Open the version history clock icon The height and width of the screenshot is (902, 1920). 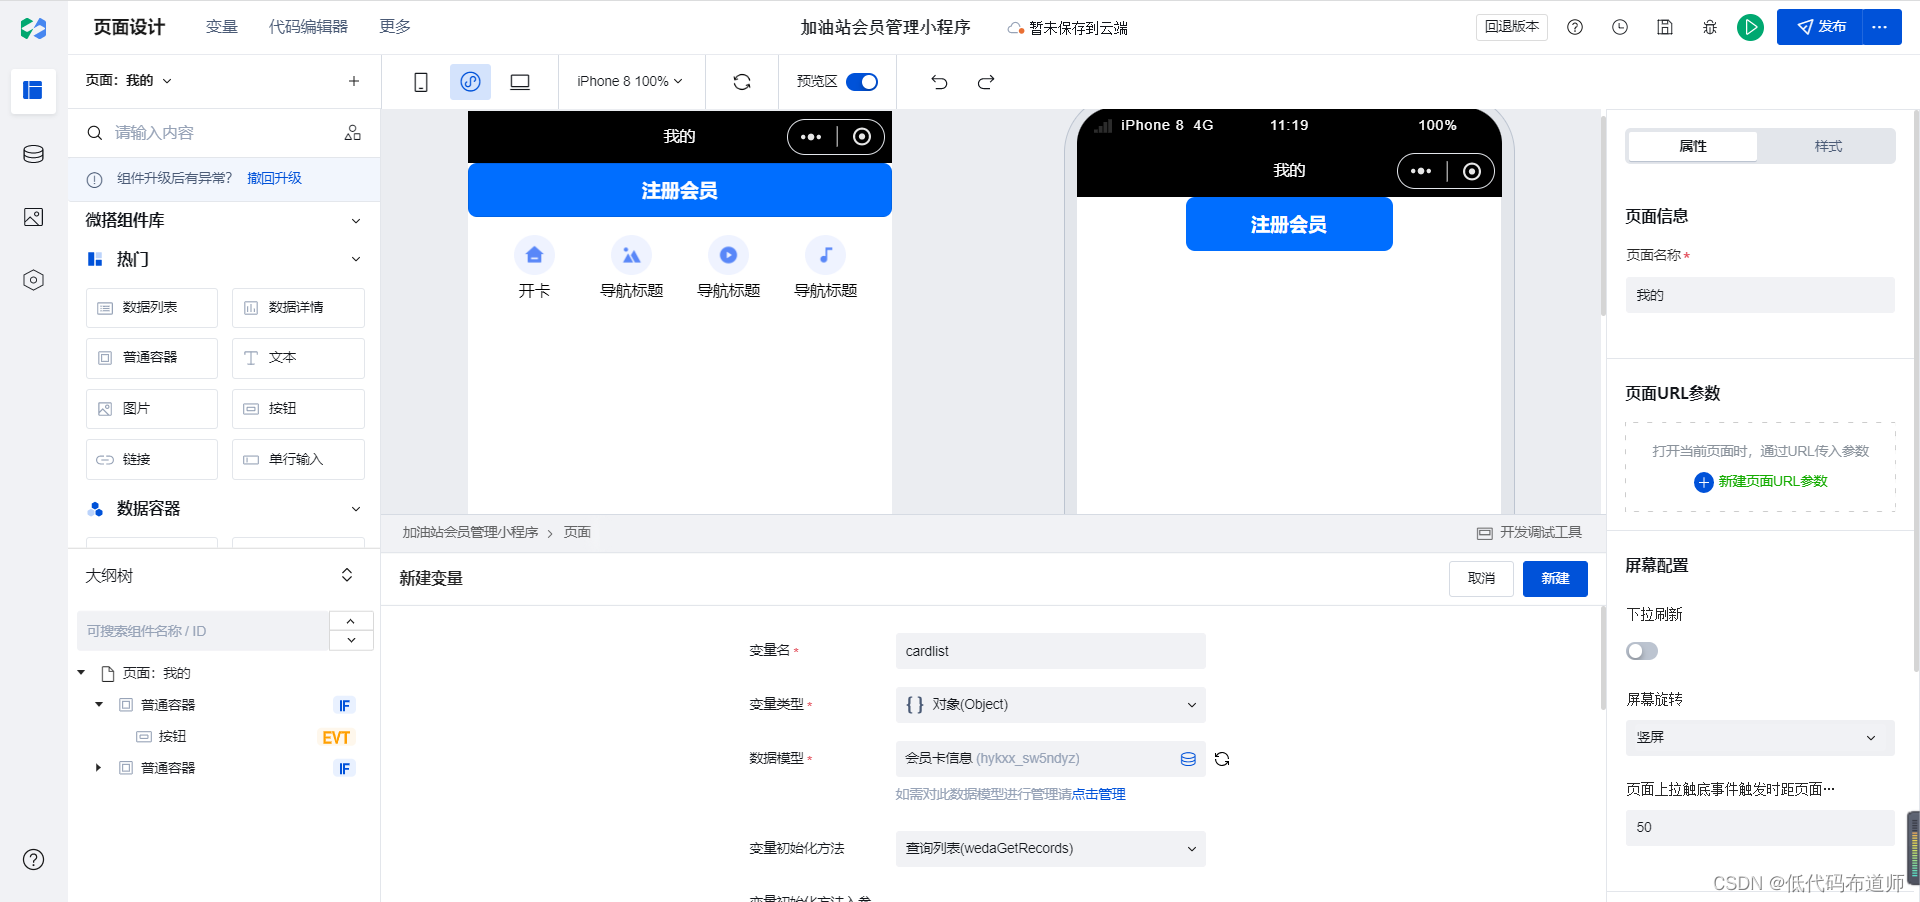tap(1620, 27)
